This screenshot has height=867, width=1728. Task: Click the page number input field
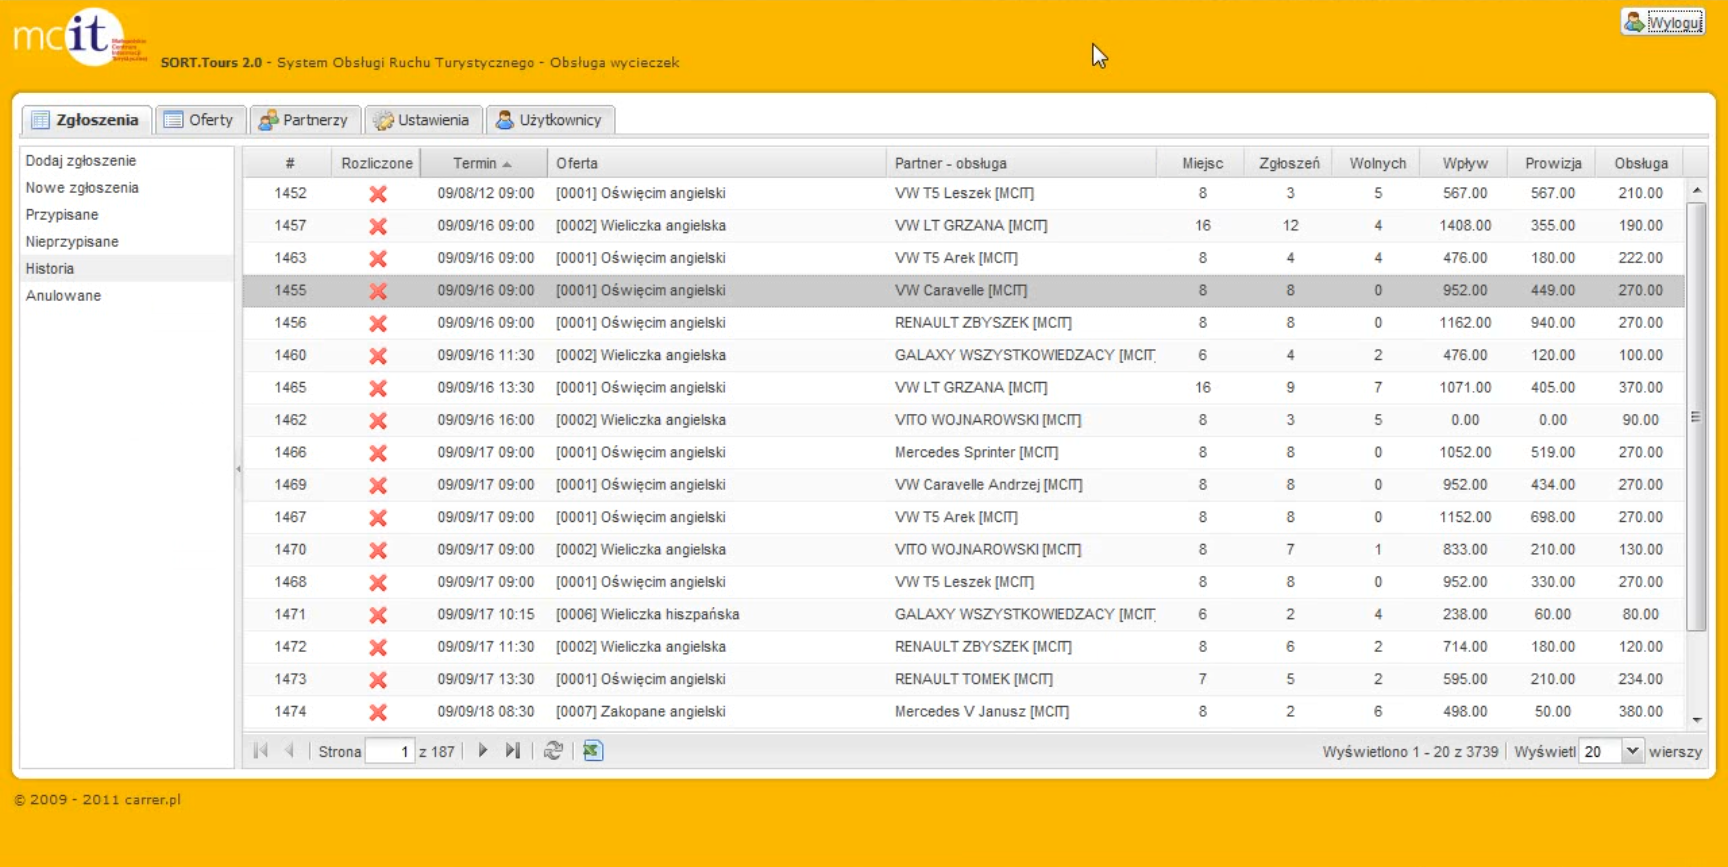coord(390,751)
